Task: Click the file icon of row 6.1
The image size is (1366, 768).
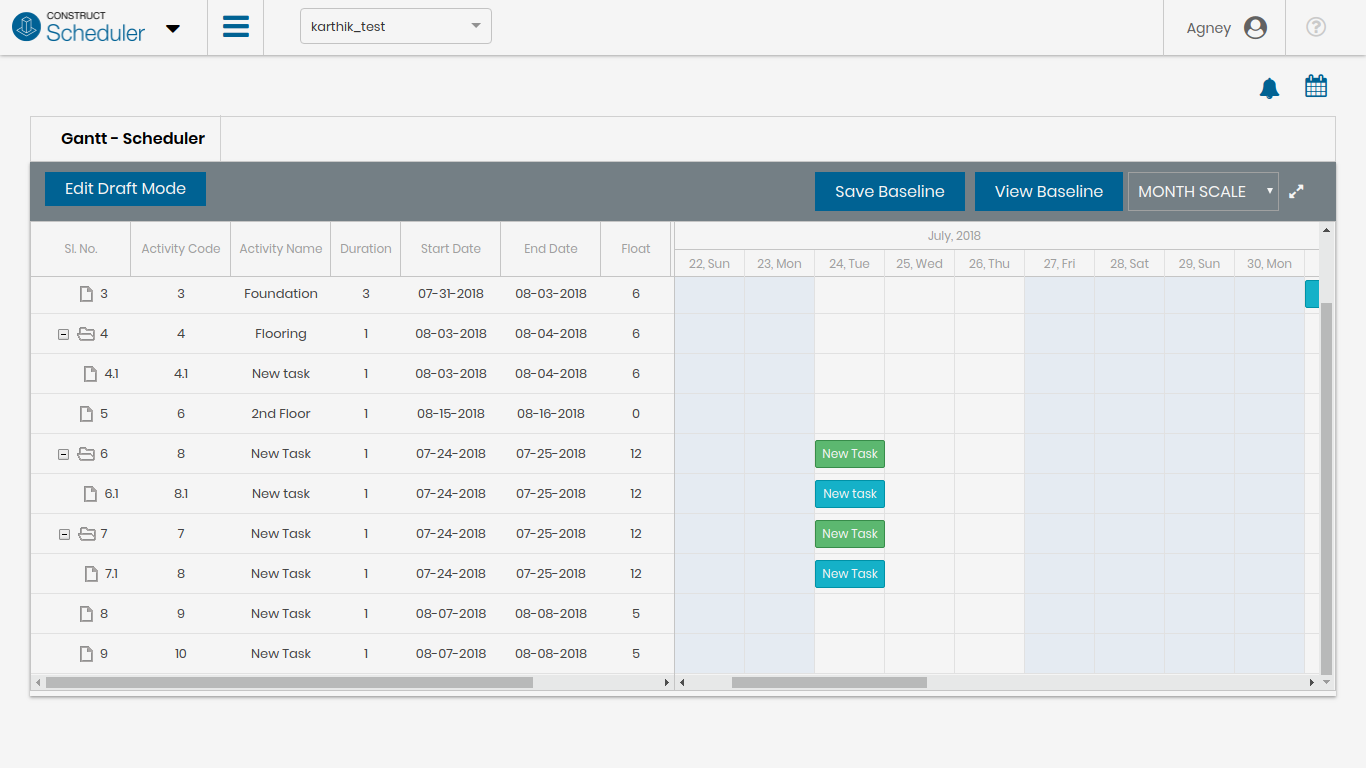Action: click(x=90, y=494)
